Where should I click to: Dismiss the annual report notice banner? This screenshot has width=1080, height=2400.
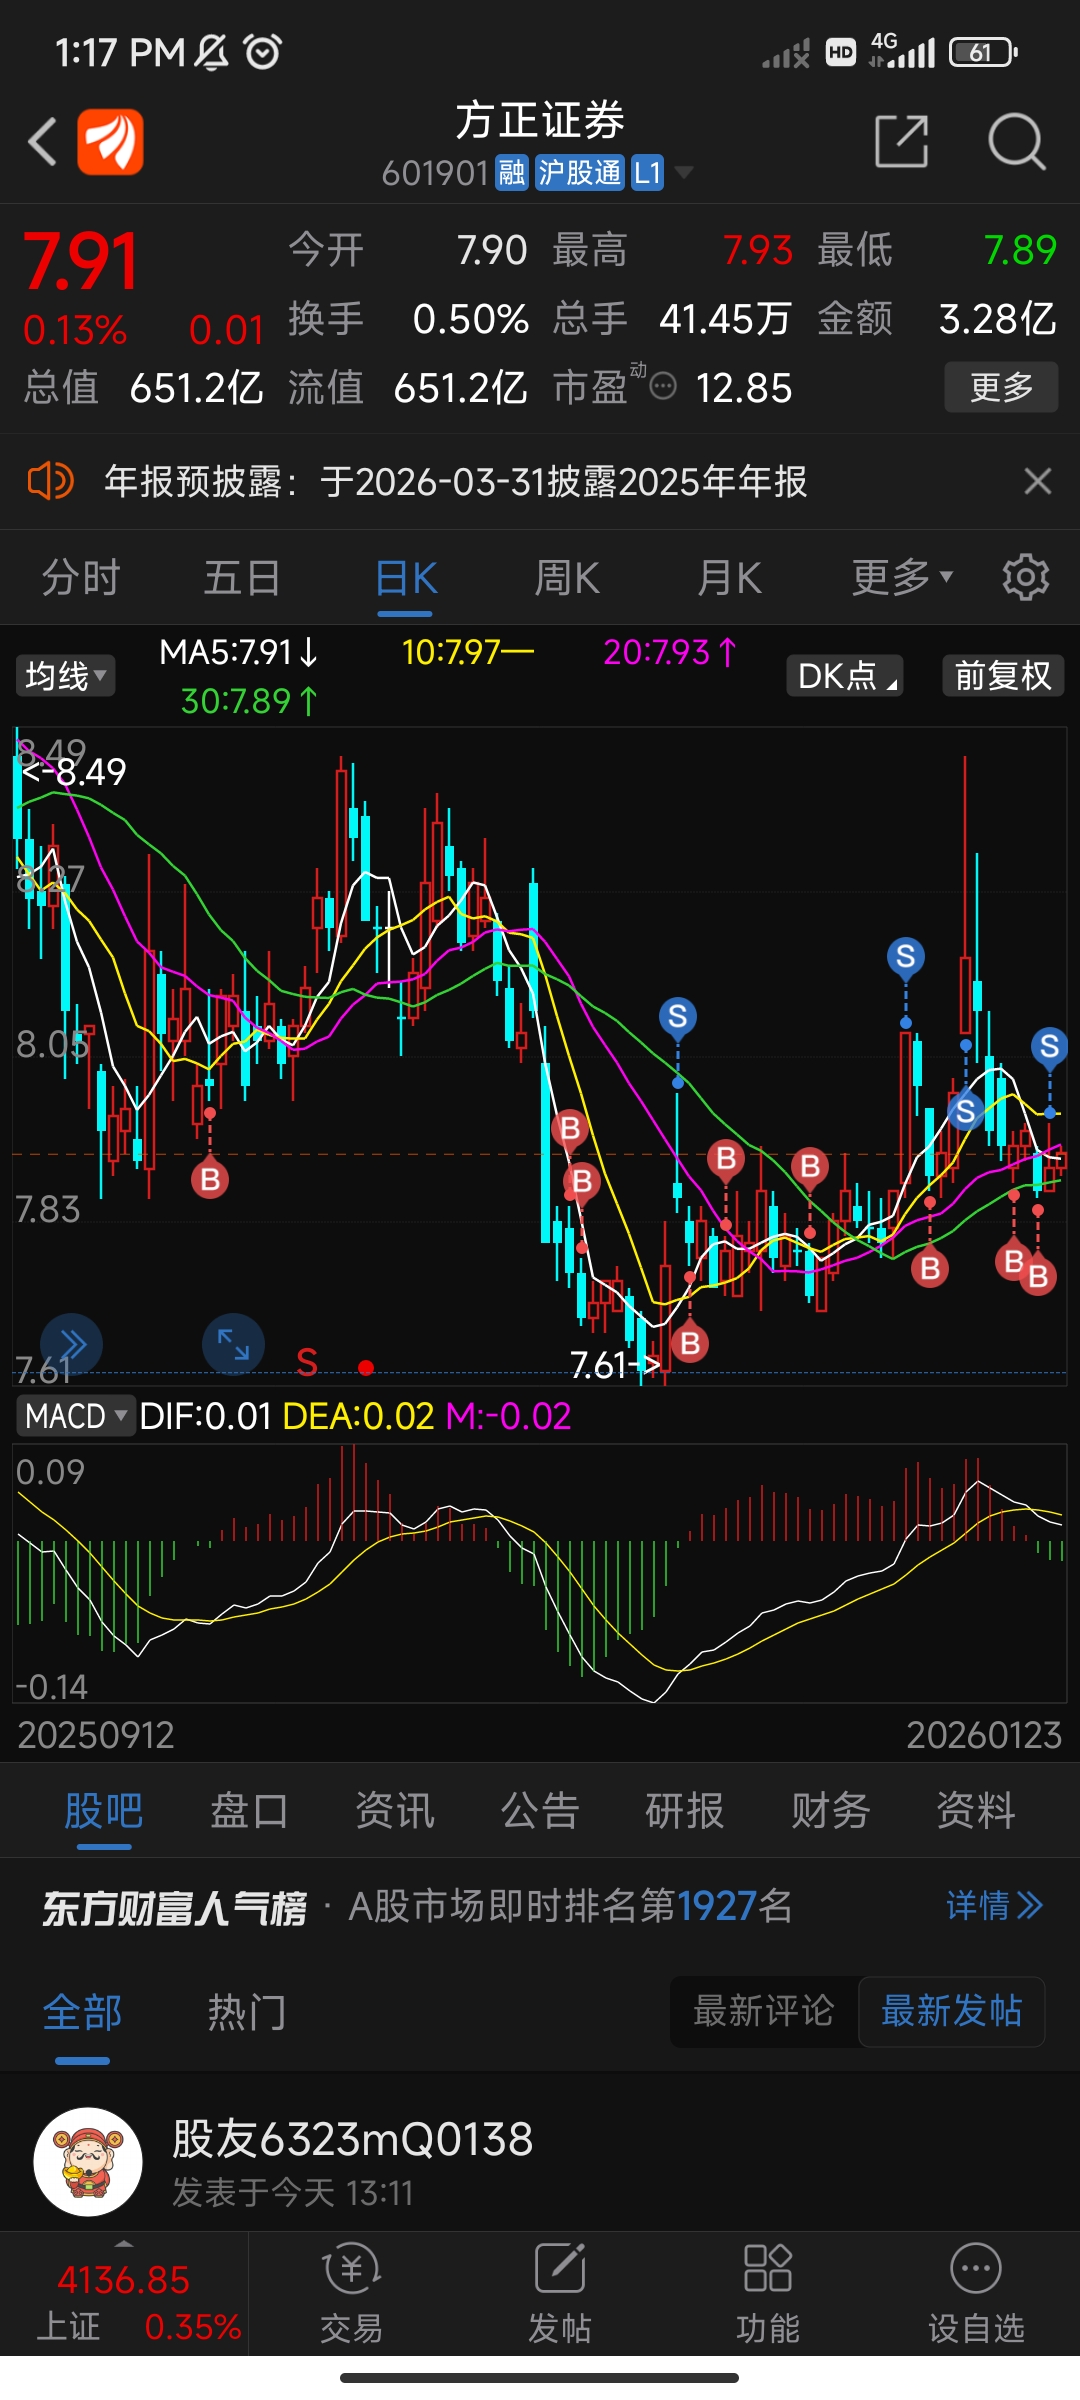click(x=1038, y=481)
